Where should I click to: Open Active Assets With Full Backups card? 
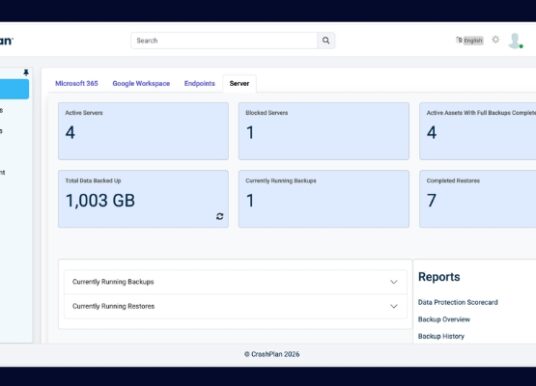(478, 131)
